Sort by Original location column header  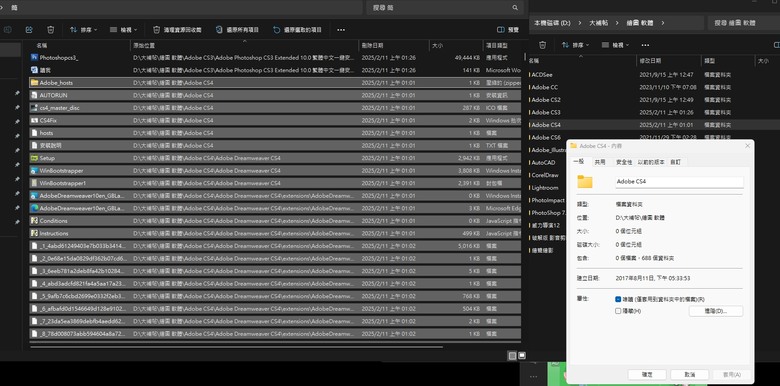[244, 45]
